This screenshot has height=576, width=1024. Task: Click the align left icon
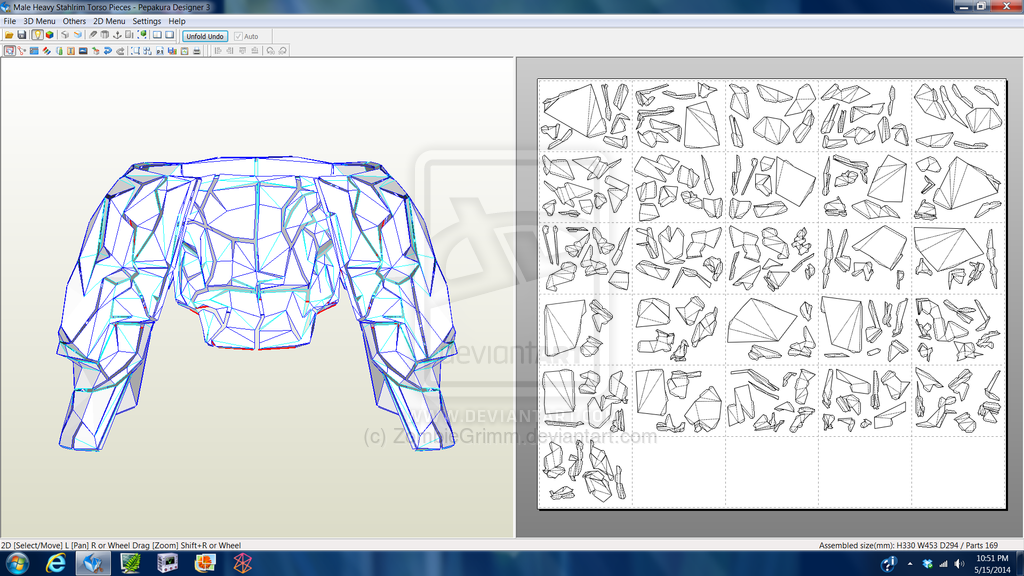[x=217, y=51]
